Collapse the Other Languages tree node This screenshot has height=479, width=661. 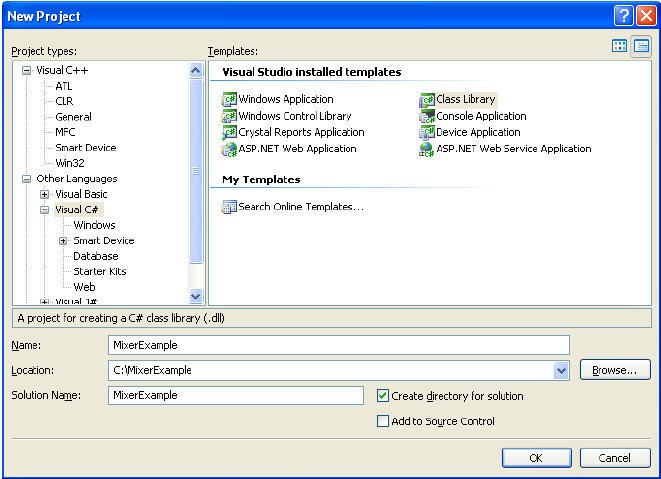(x=27, y=179)
